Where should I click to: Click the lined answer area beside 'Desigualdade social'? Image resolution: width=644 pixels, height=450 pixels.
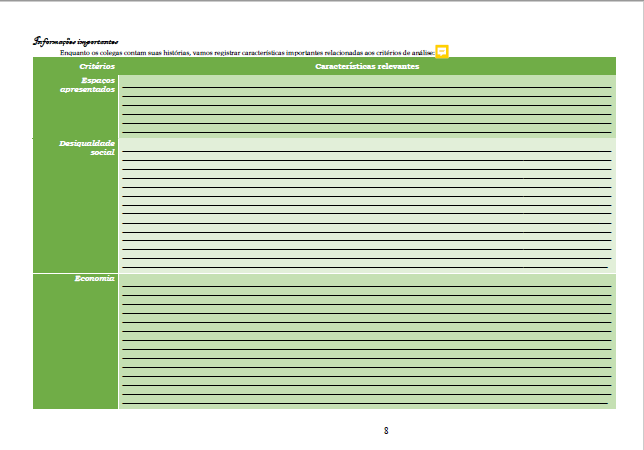[x=367, y=206]
